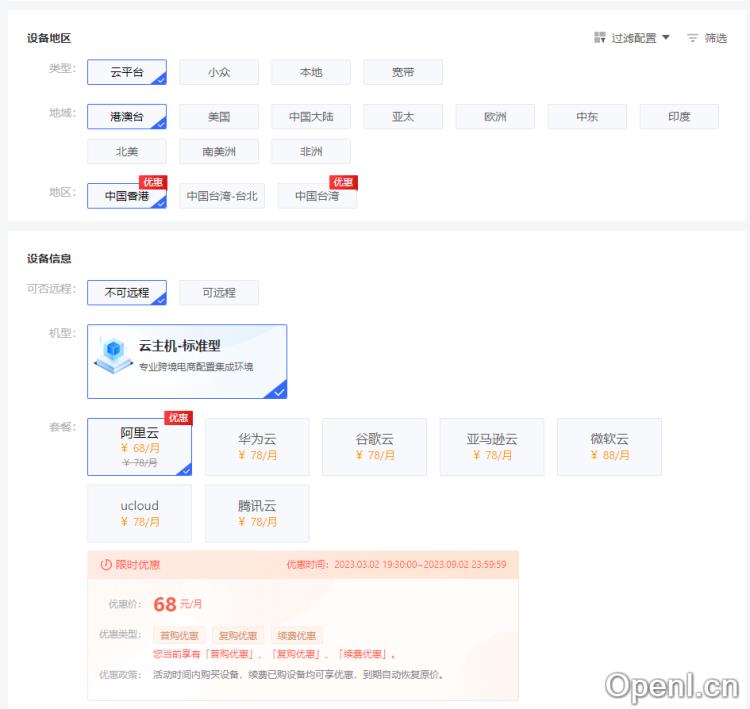This screenshot has width=750, height=709.
Task: Select the 中国台湾 area with discount
Action: coord(318,196)
